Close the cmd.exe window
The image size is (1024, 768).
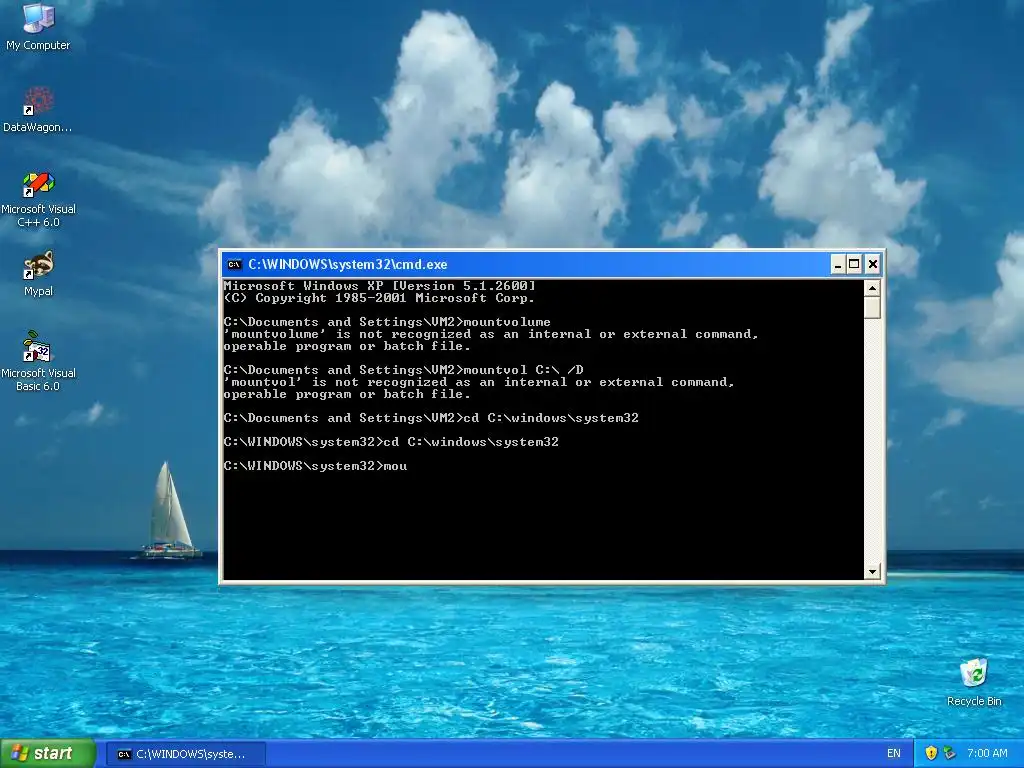pos(872,264)
